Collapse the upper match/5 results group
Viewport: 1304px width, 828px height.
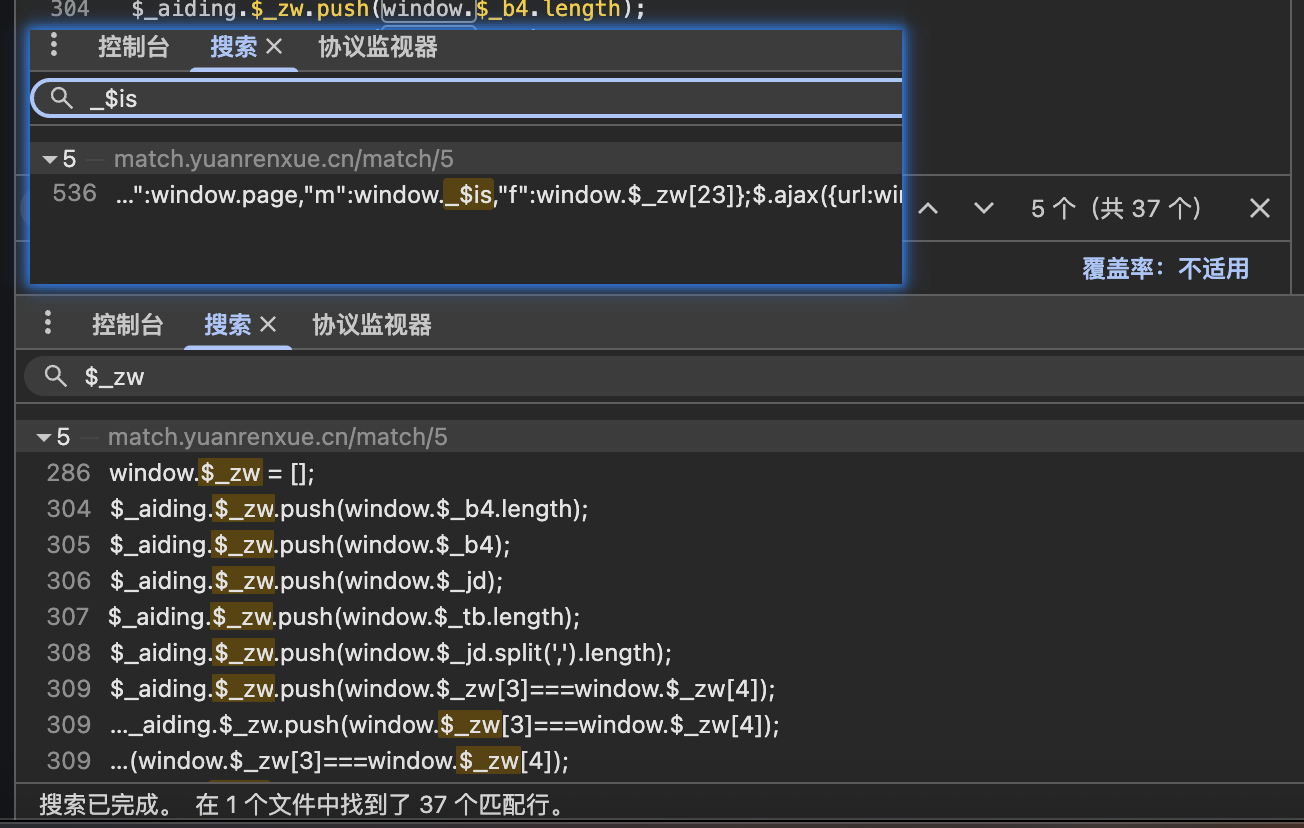pos(48,159)
